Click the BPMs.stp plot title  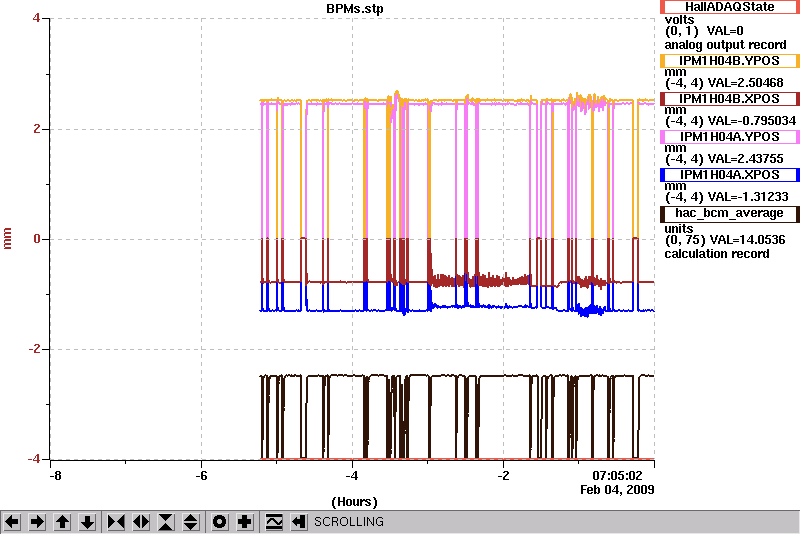tap(355, 9)
